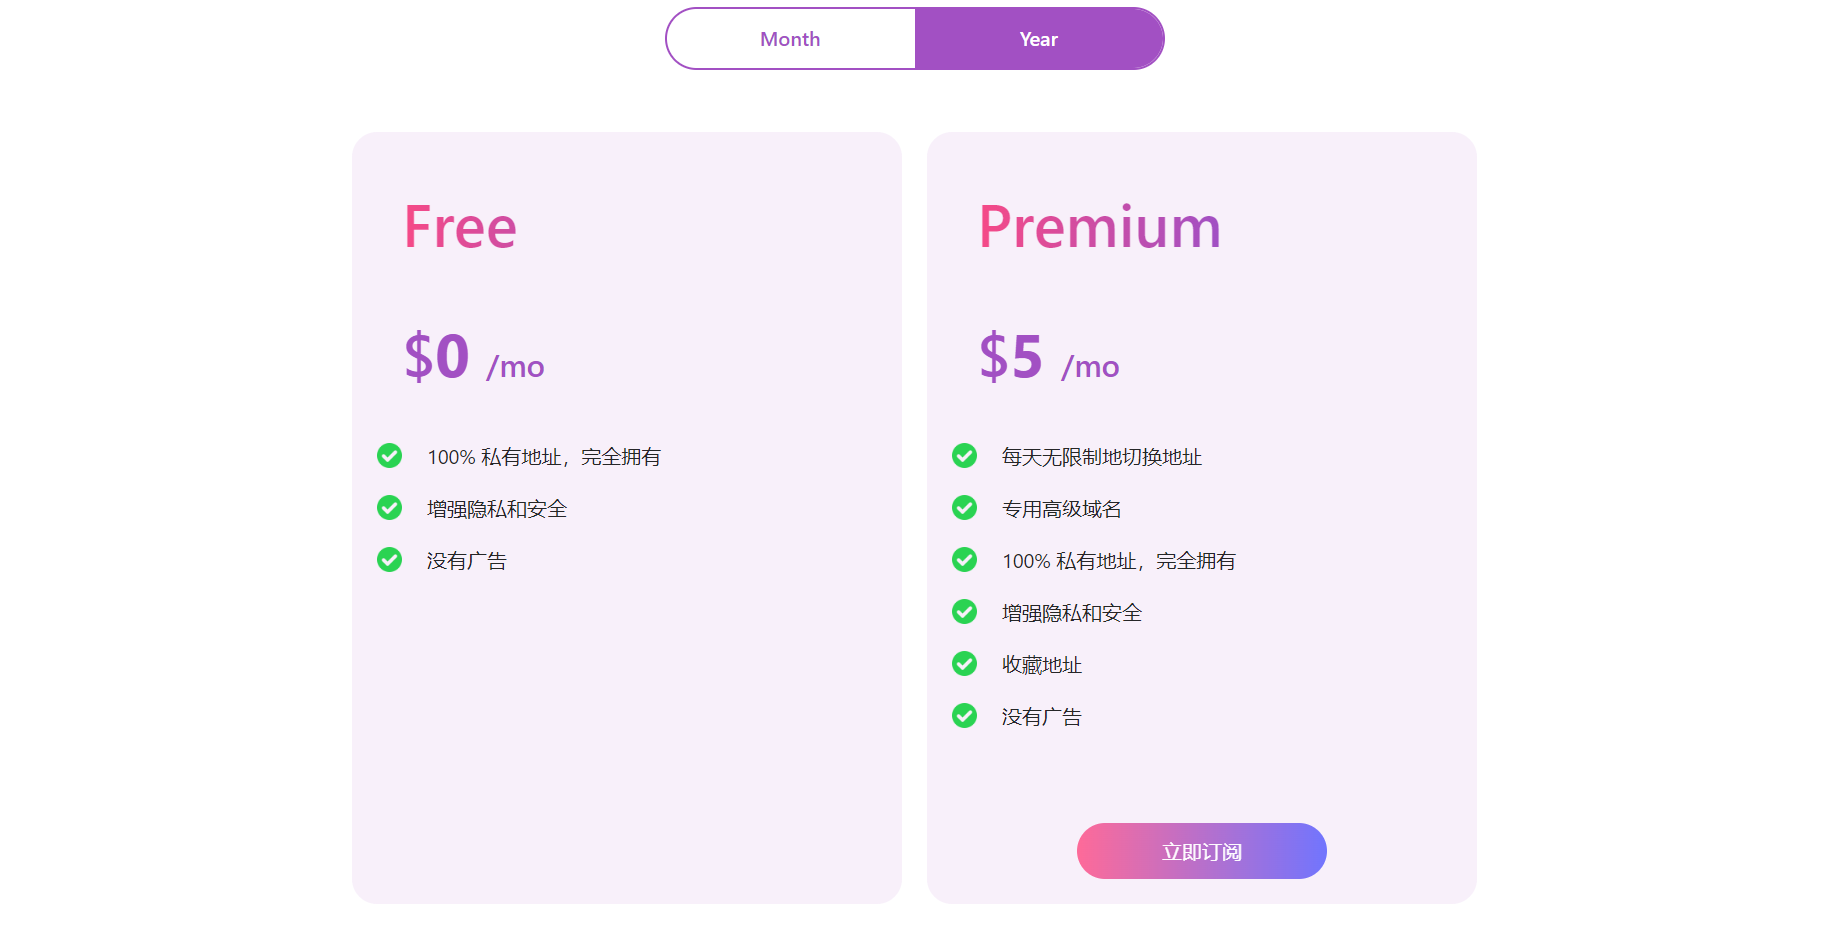Click checkmark beside 专用高级域名

[x=964, y=508]
